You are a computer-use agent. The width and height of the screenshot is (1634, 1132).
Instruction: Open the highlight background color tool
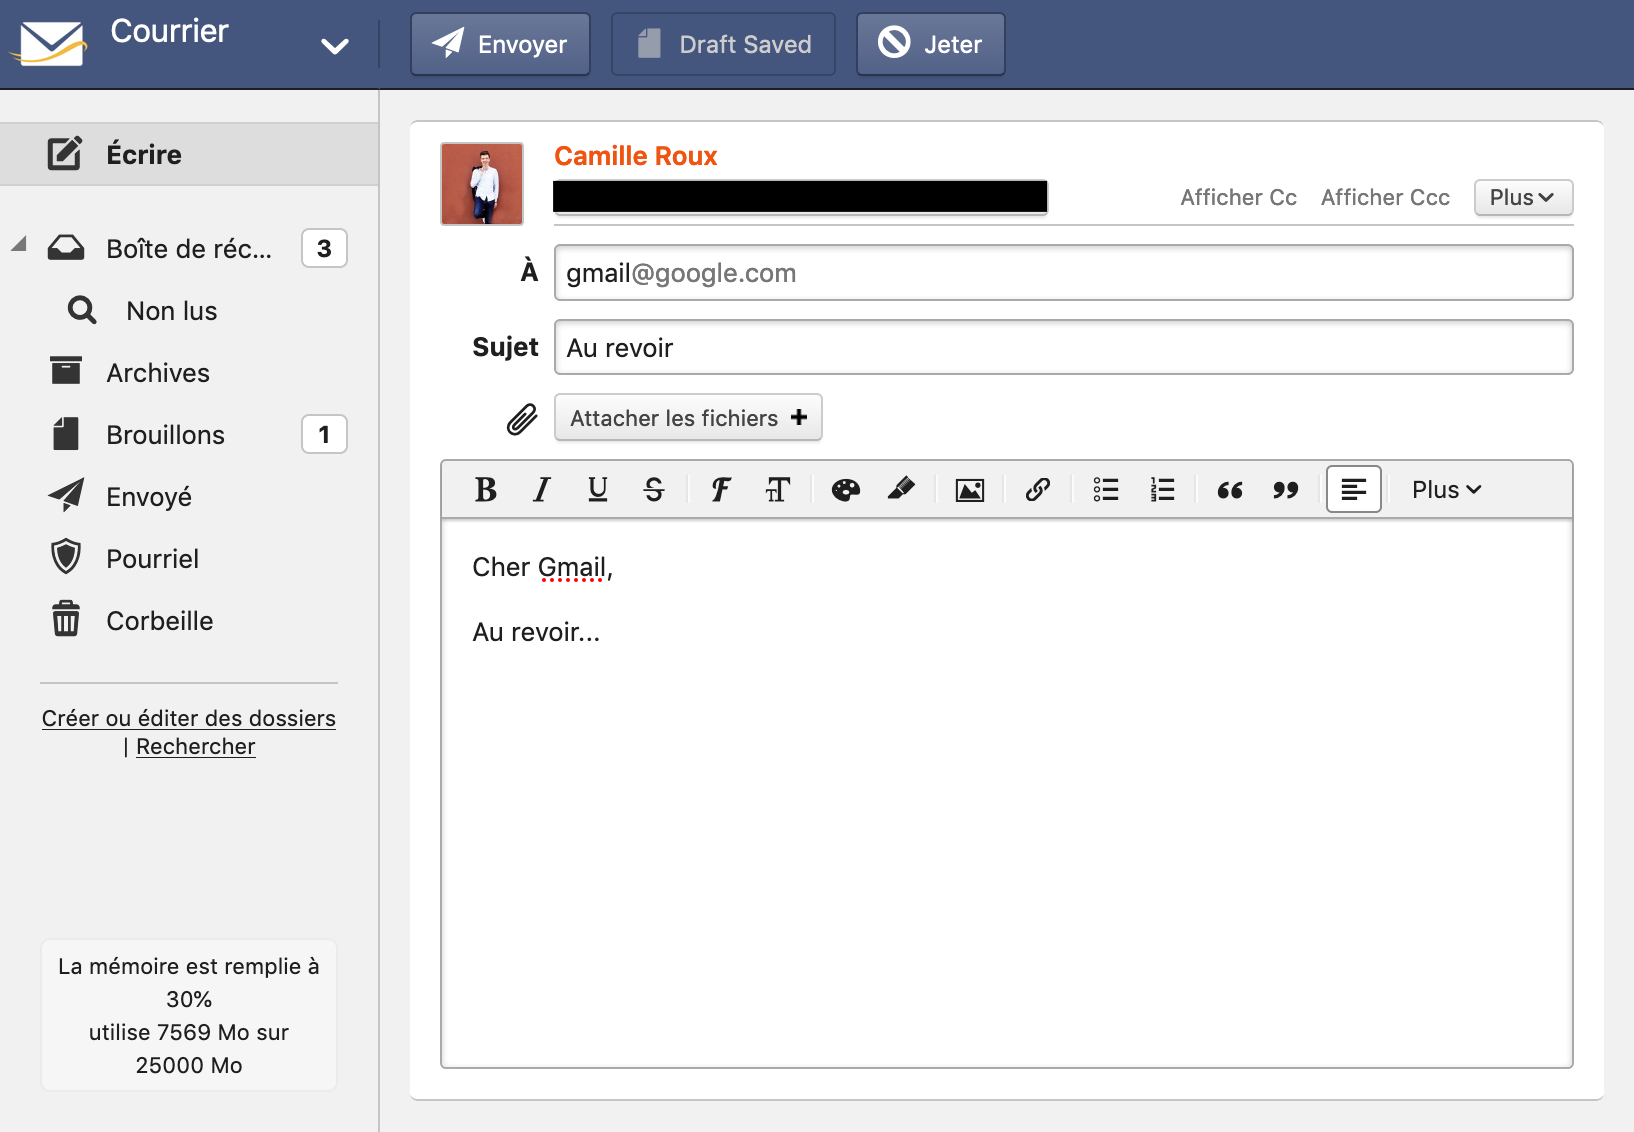tap(901, 489)
